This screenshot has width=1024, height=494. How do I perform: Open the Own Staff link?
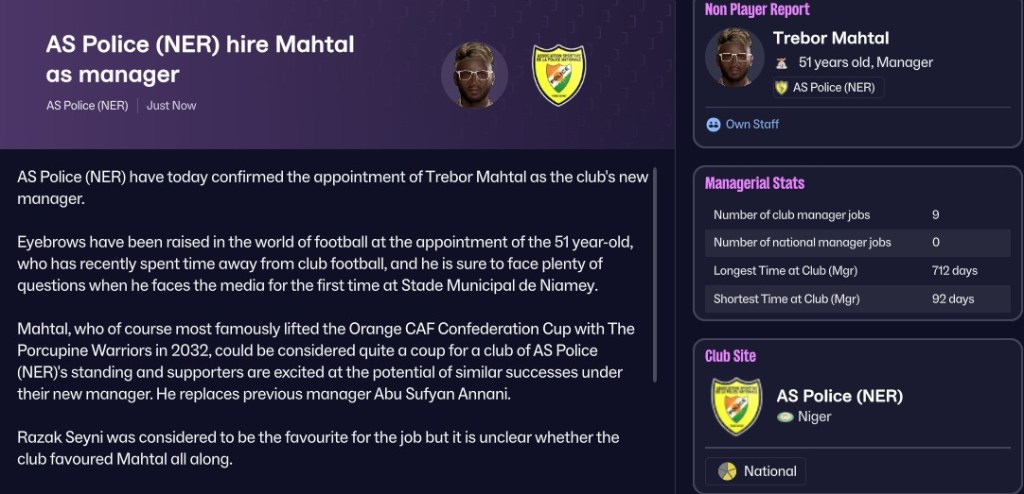point(752,124)
